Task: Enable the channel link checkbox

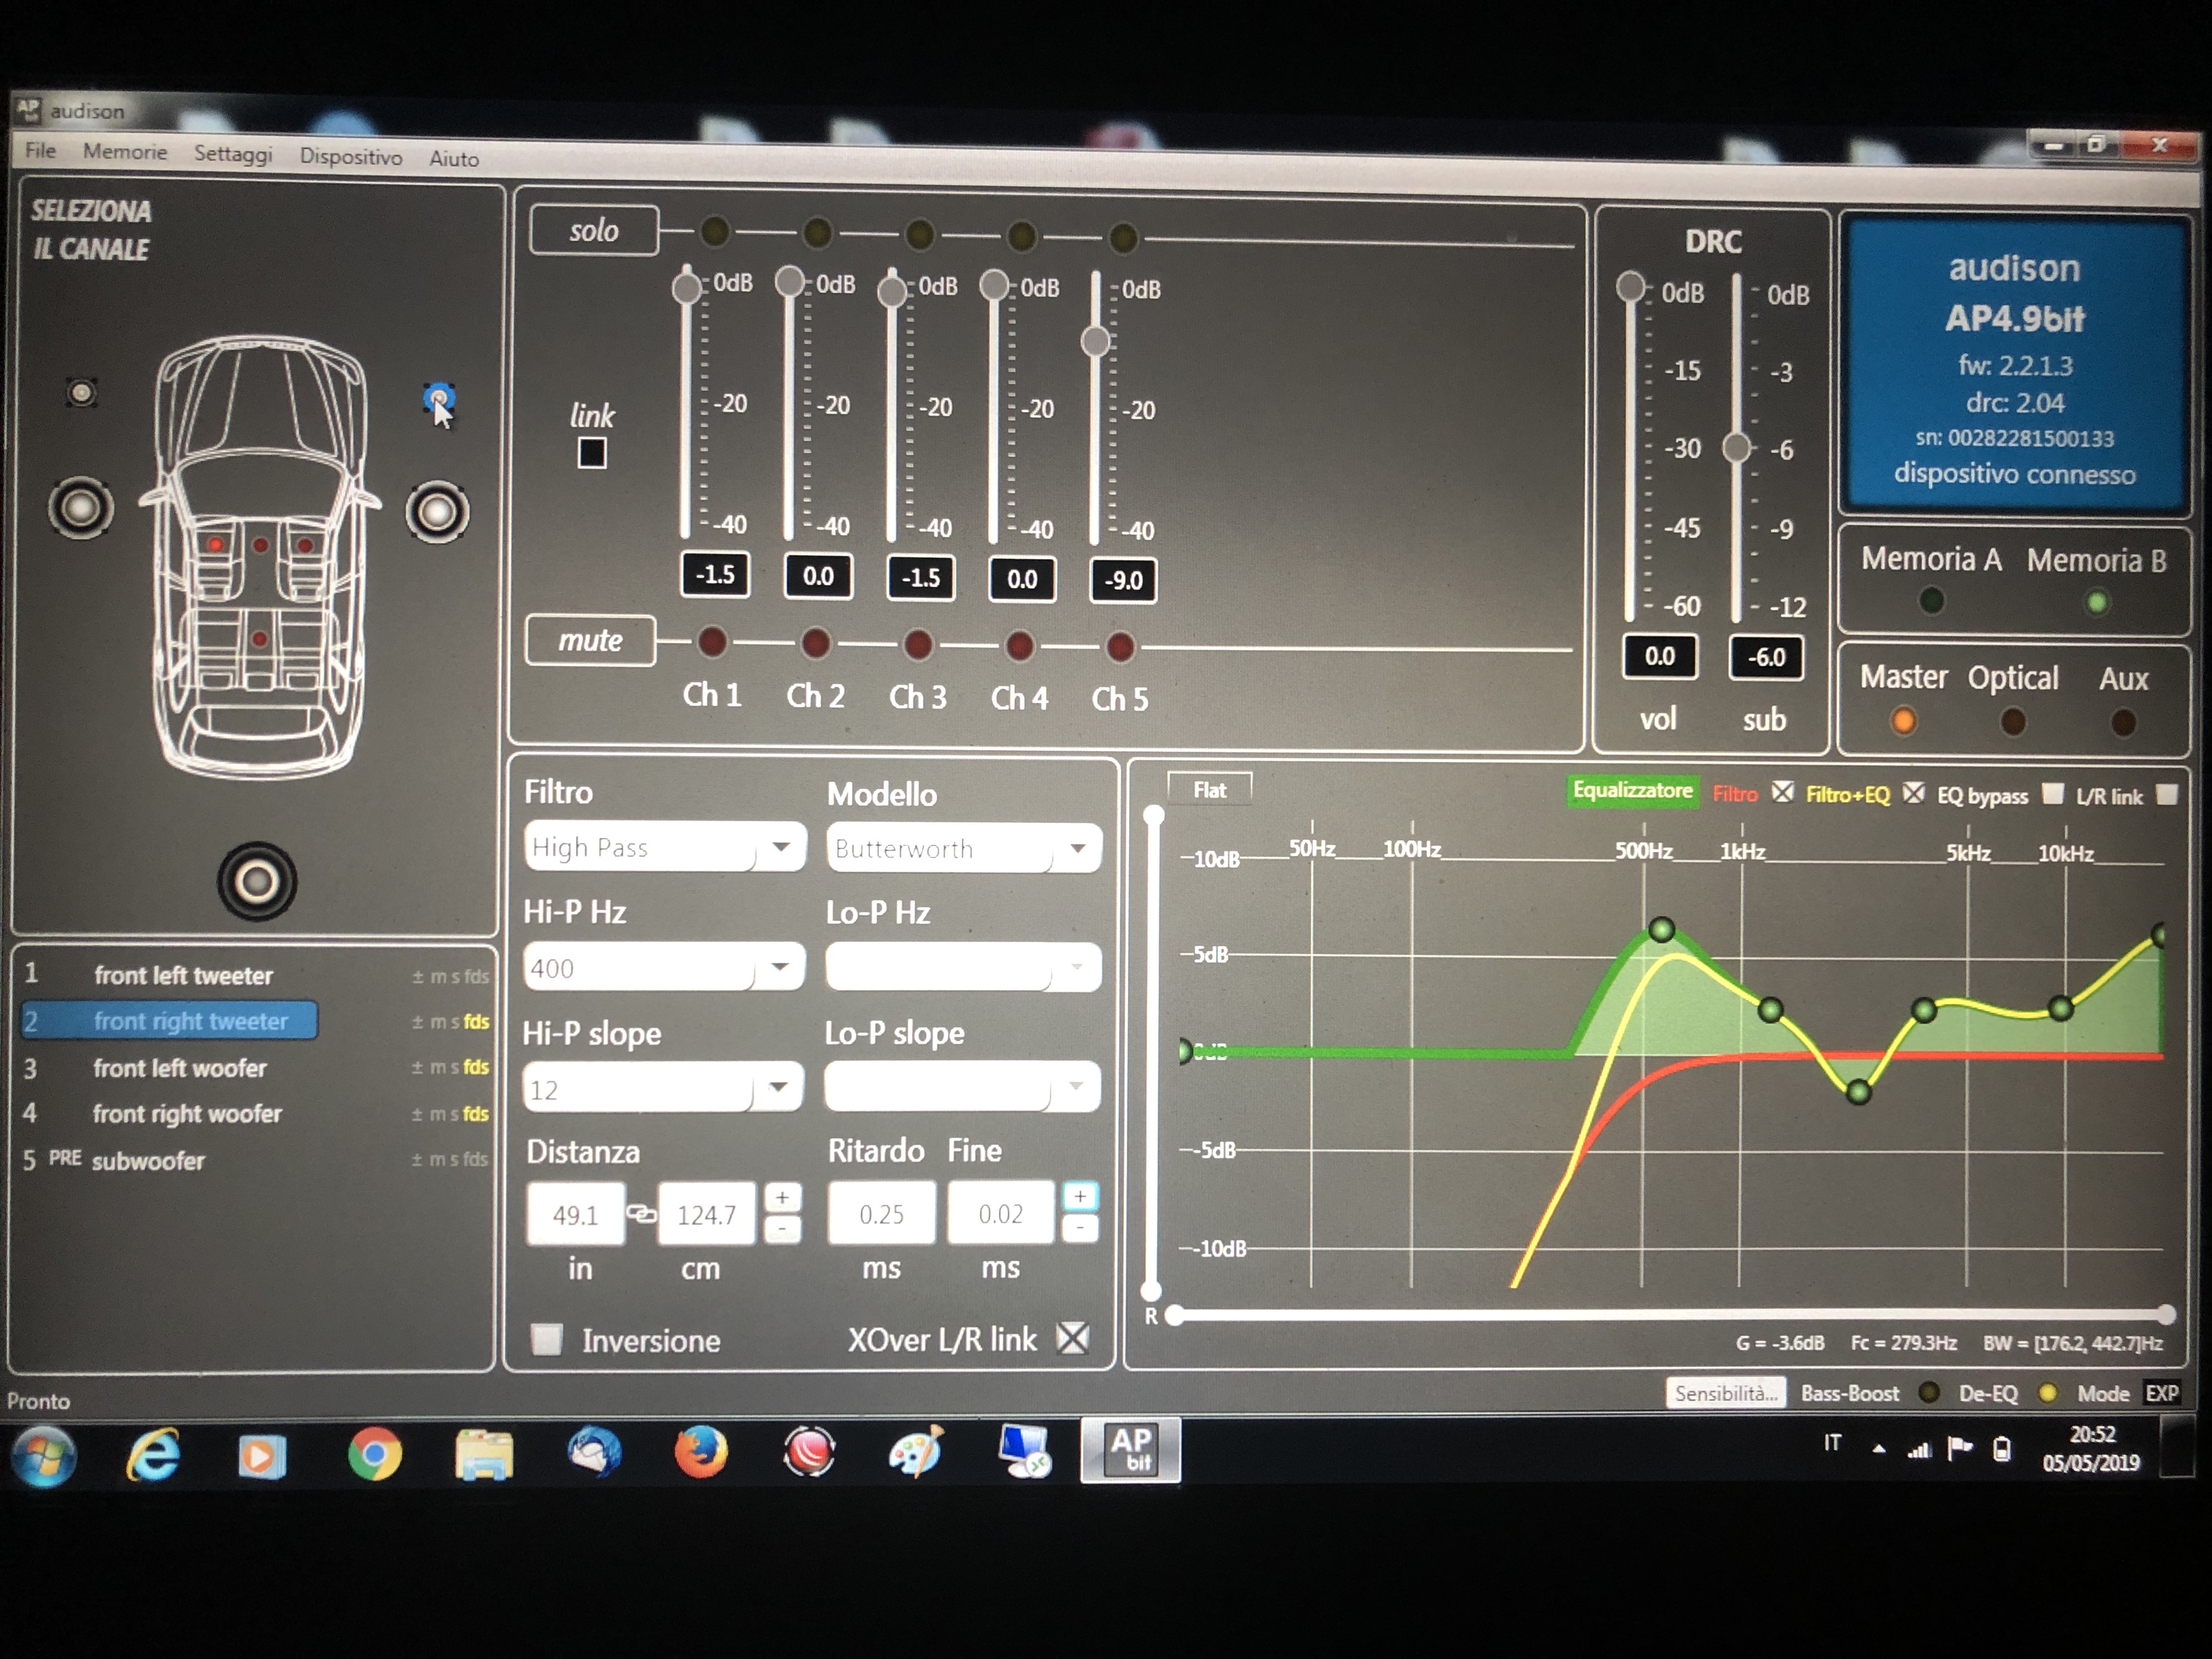Action: [x=592, y=453]
